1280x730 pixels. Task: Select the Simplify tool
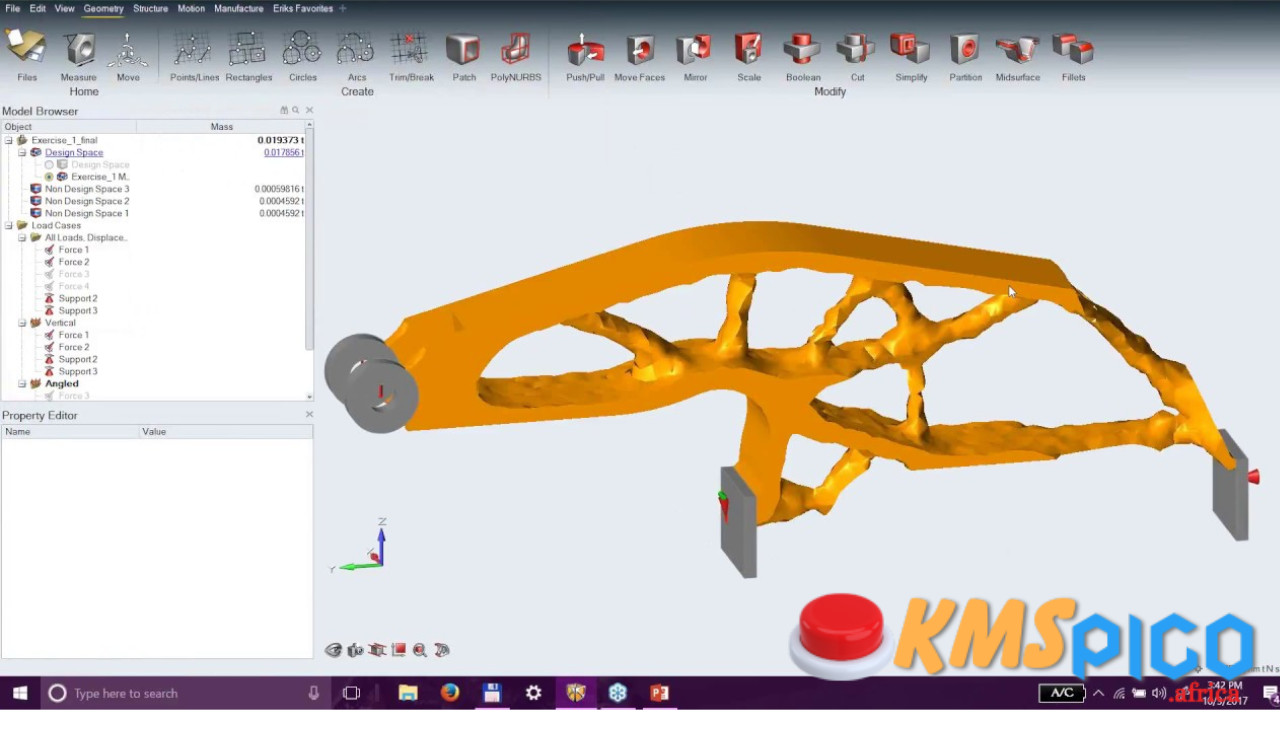pyautogui.click(x=911, y=56)
